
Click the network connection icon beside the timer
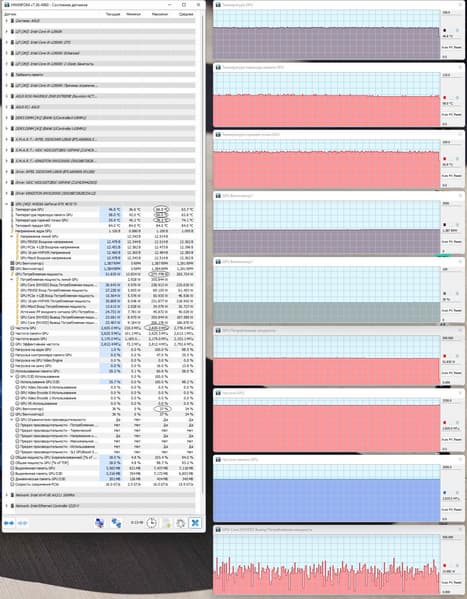pos(116,523)
